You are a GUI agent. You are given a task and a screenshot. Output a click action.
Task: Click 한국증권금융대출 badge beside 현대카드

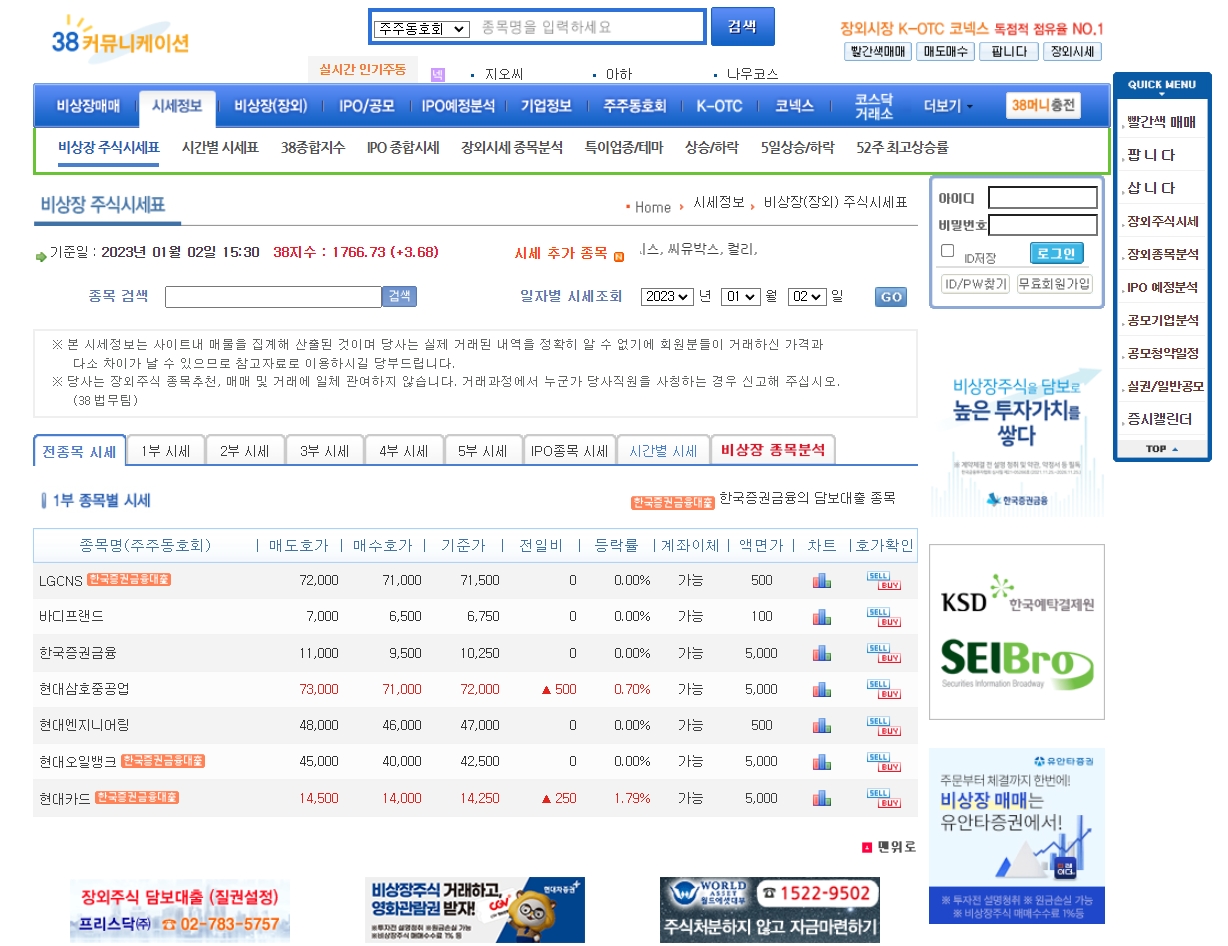pos(137,797)
